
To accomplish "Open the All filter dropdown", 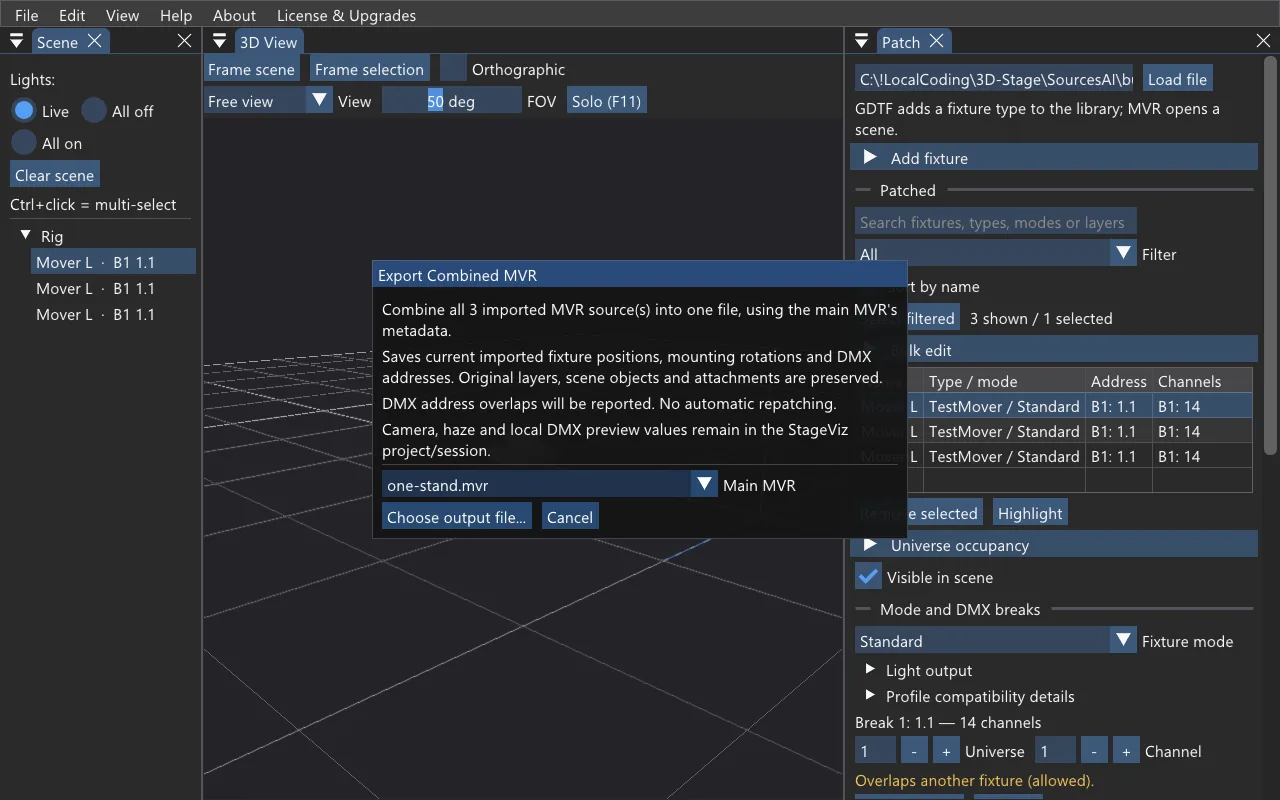I will [x=995, y=254].
